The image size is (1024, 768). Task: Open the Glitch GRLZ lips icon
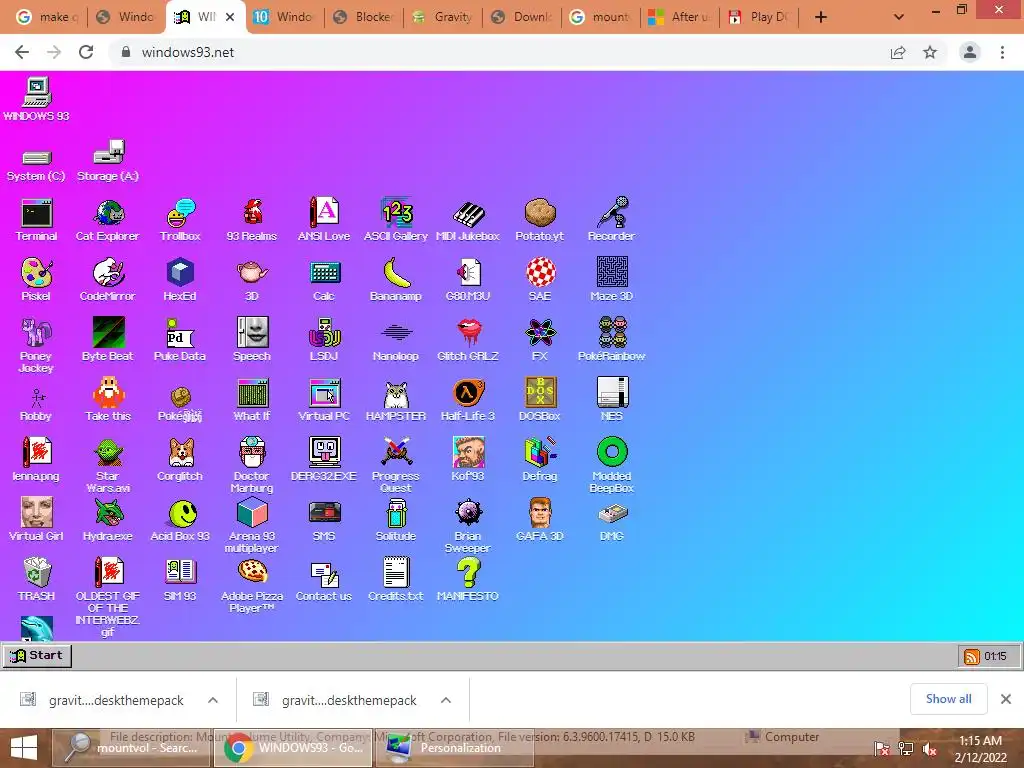pyautogui.click(x=468, y=340)
